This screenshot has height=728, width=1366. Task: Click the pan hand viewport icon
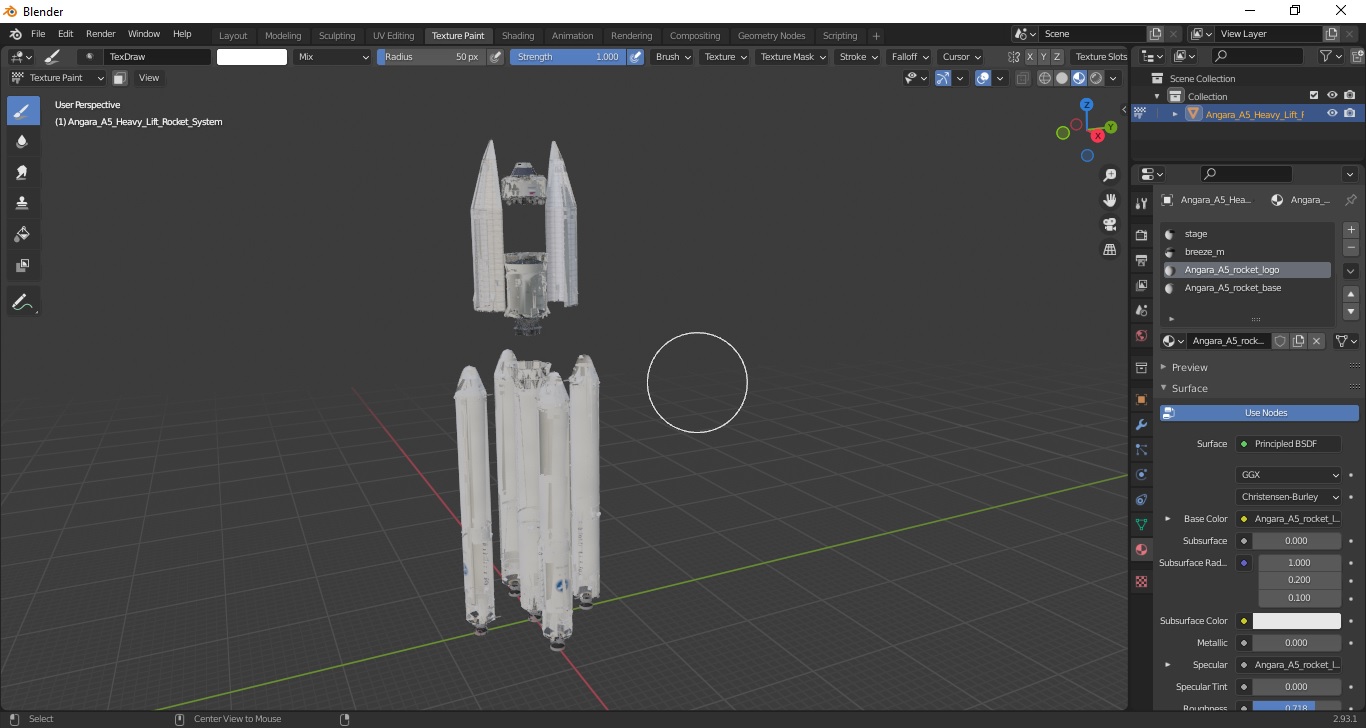[1109, 200]
